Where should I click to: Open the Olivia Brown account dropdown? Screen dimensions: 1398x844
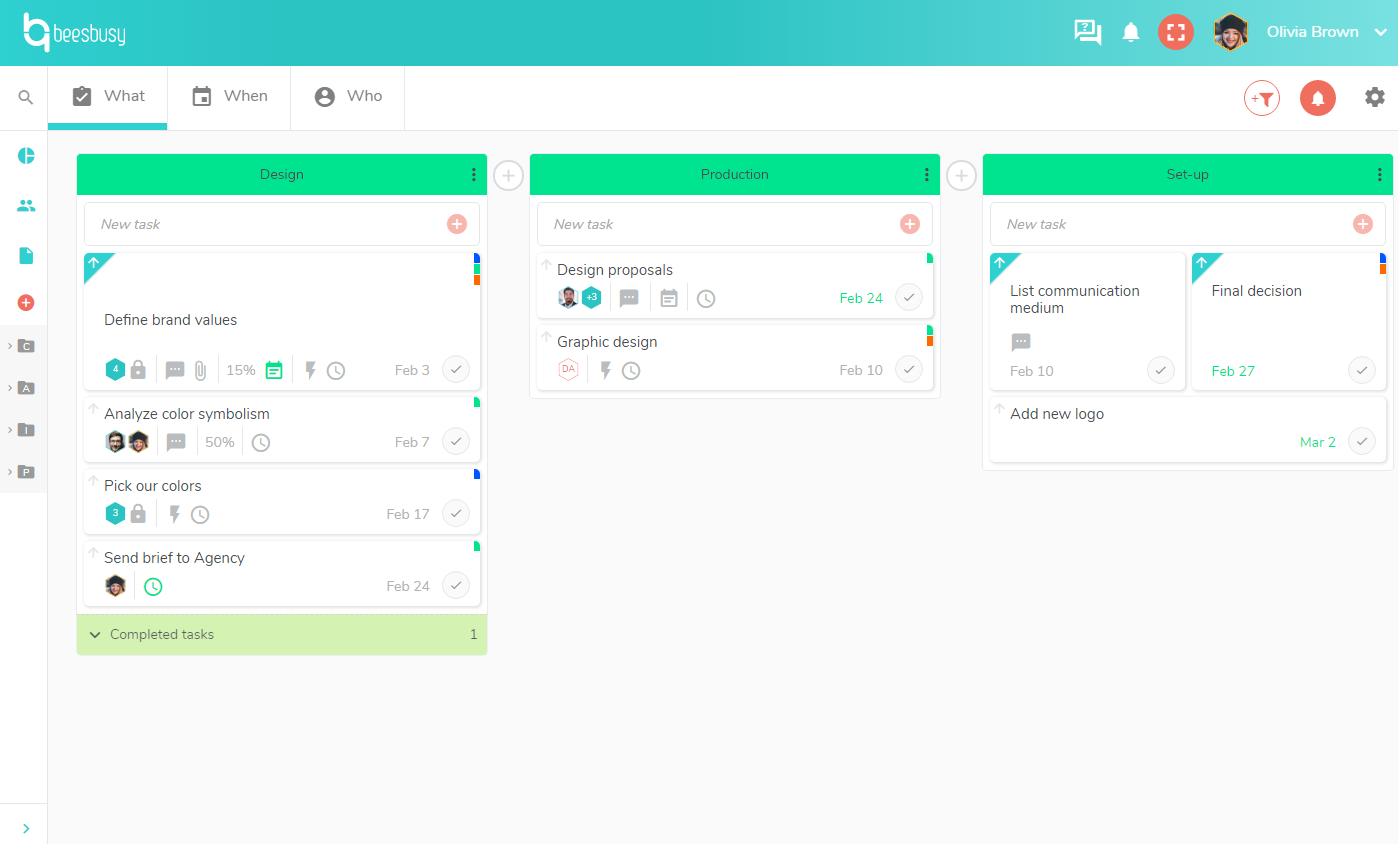tap(1322, 31)
